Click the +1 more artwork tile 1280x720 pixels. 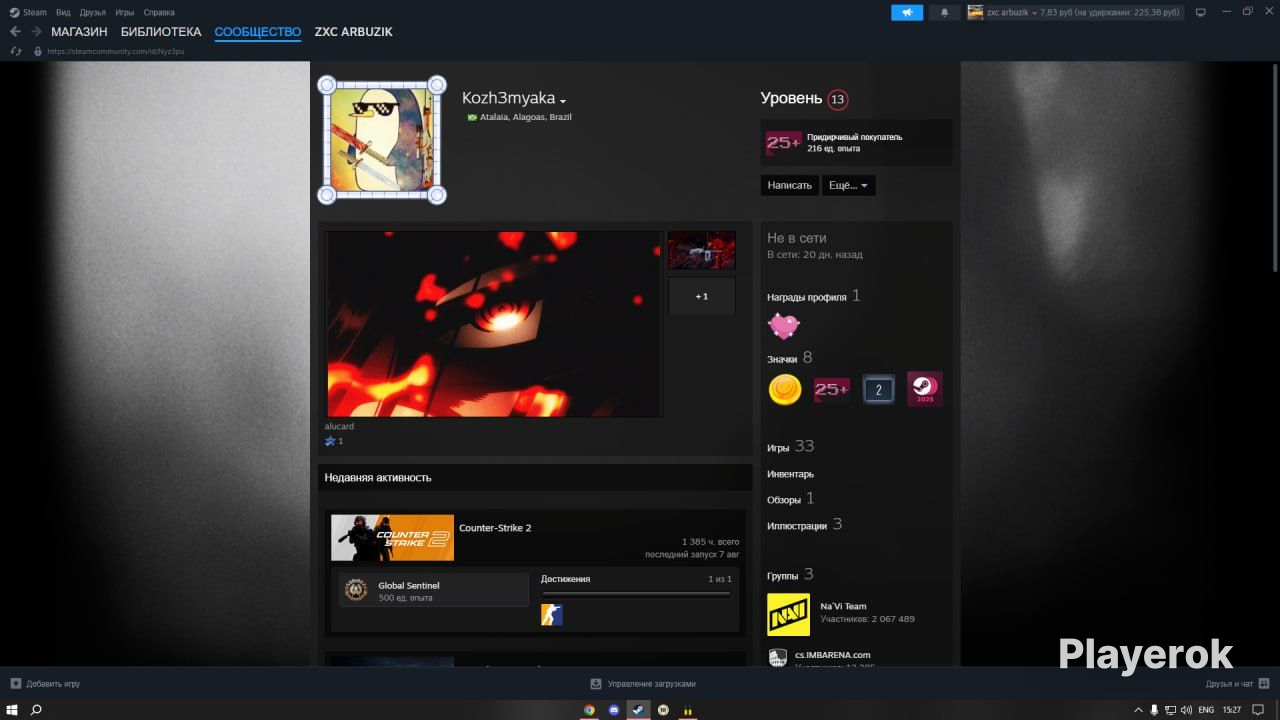(702, 296)
